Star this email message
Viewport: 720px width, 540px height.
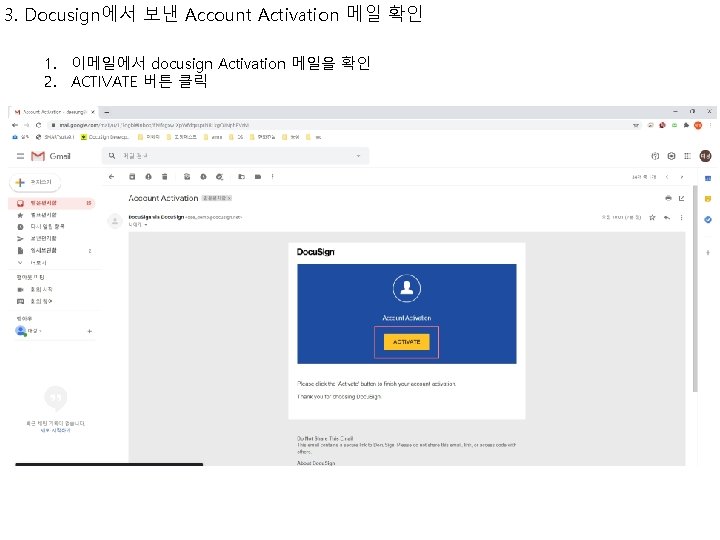652,217
